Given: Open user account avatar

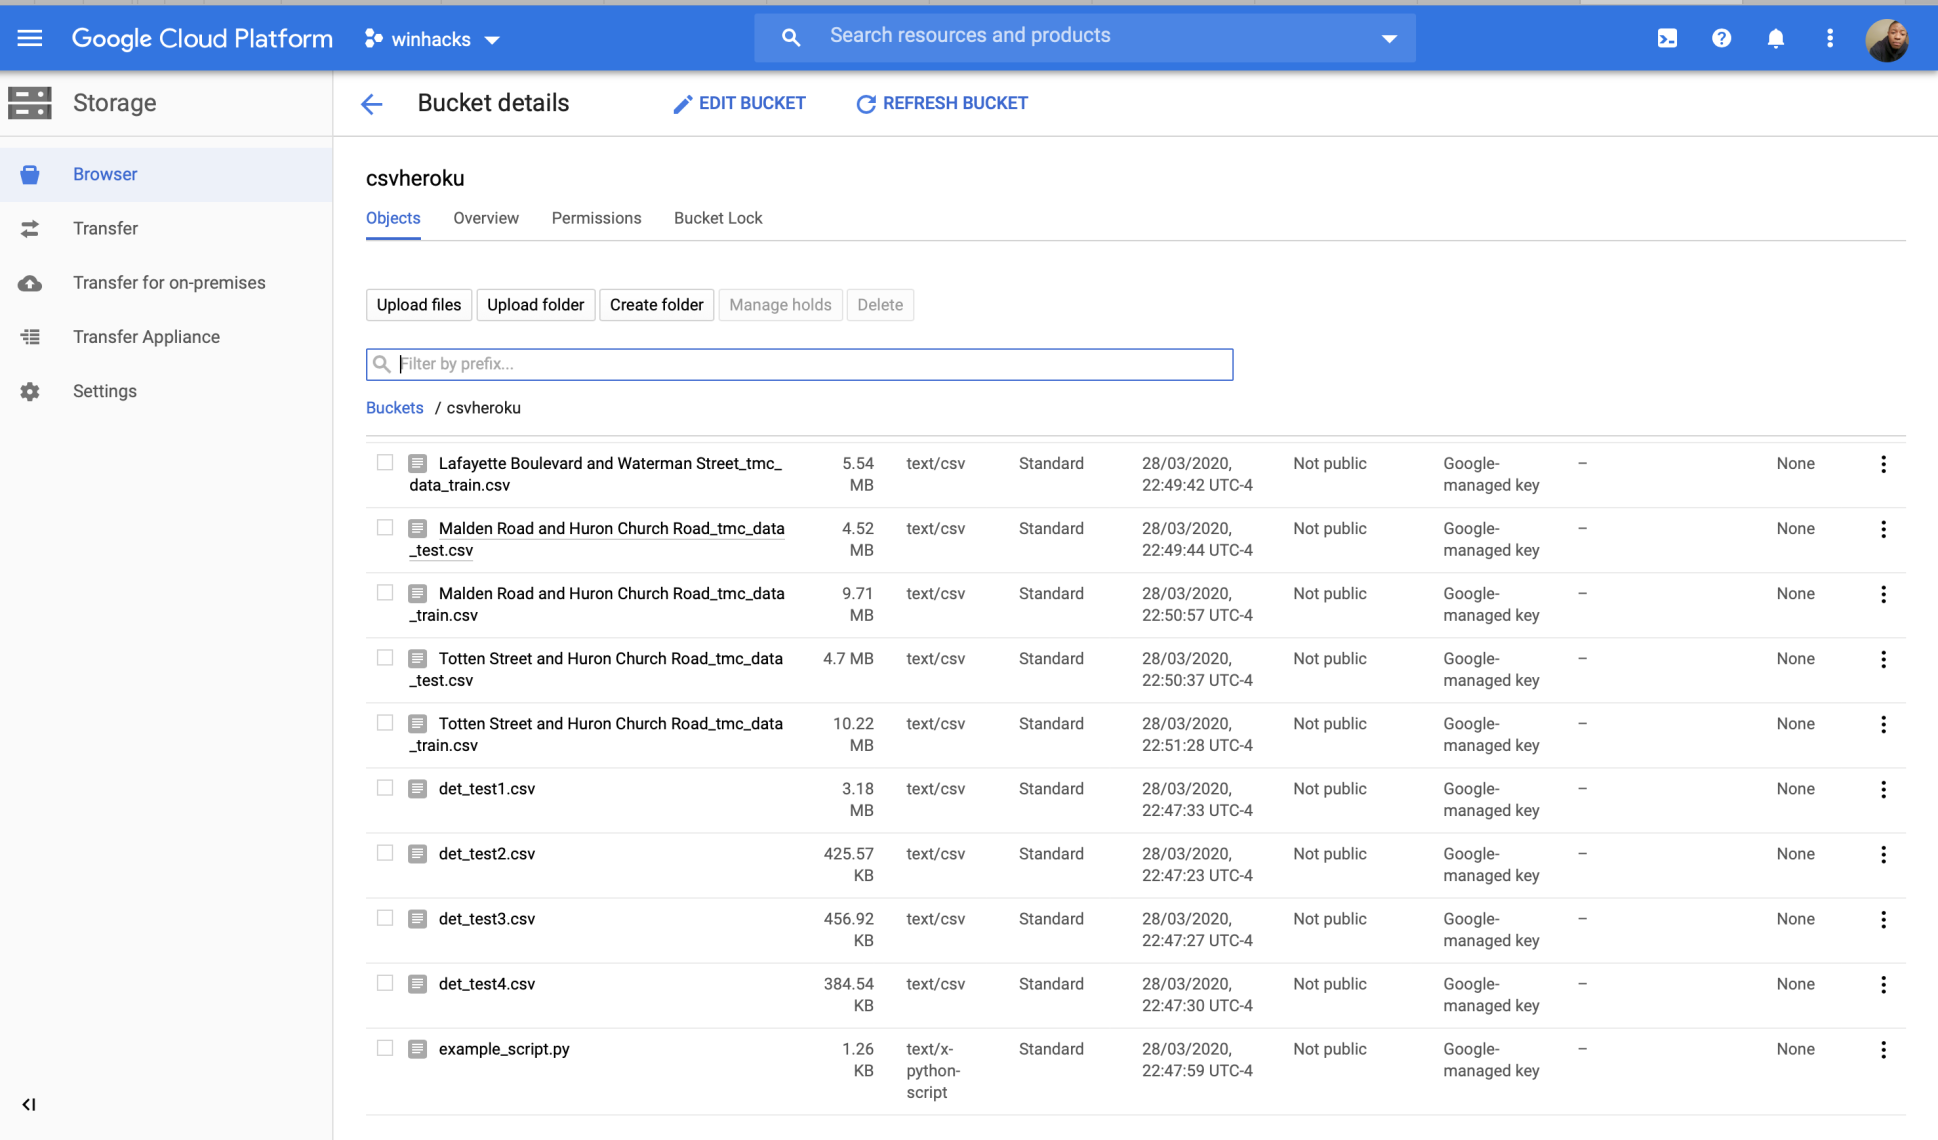Looking at the screenshot, I should coord(1887,40).
